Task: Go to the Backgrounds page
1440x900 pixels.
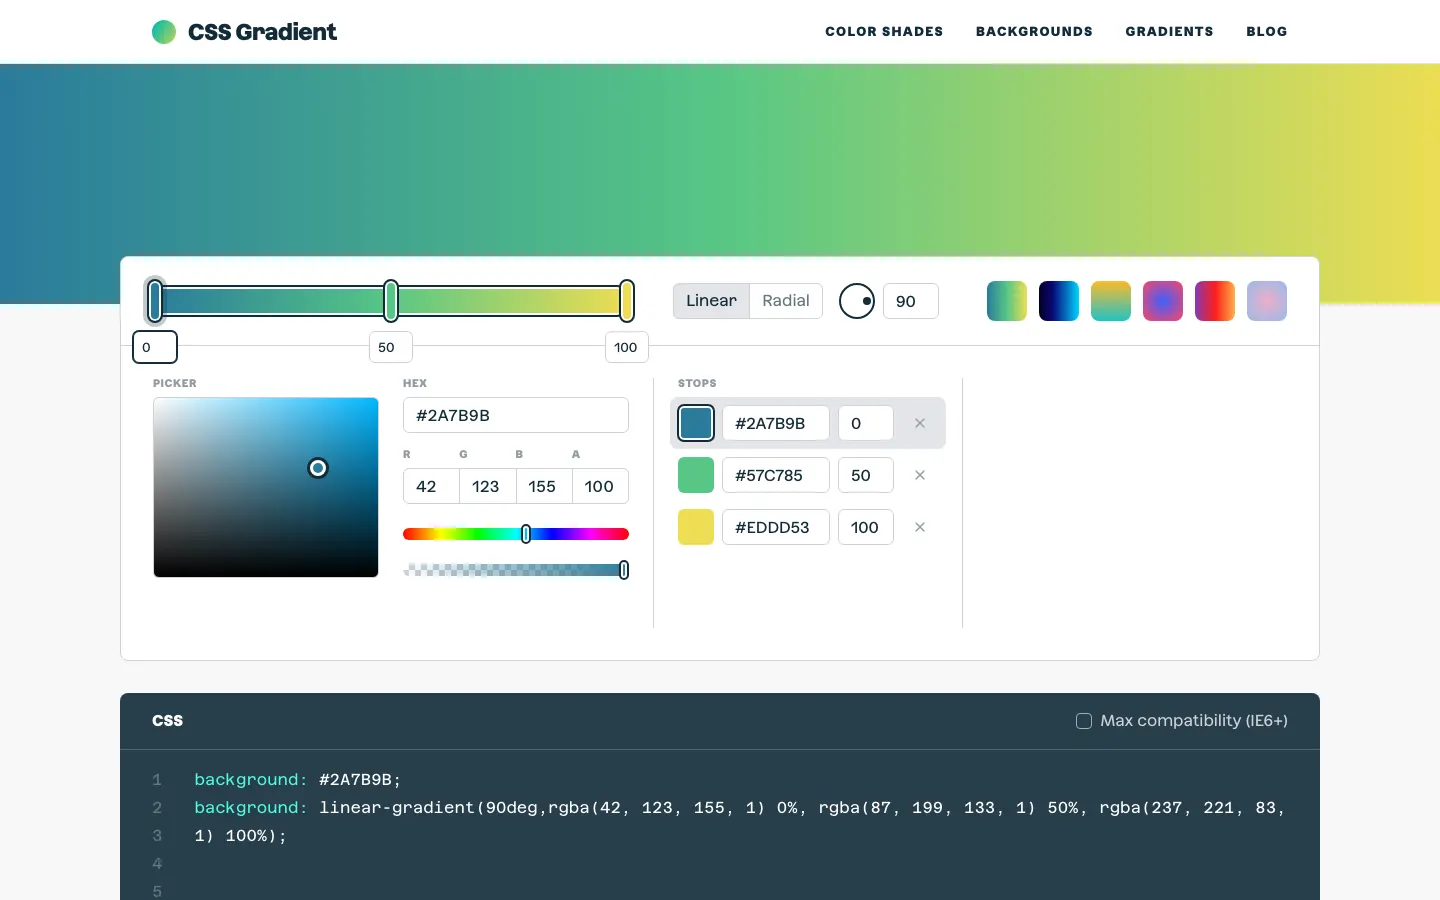Action: (1034, 32)
